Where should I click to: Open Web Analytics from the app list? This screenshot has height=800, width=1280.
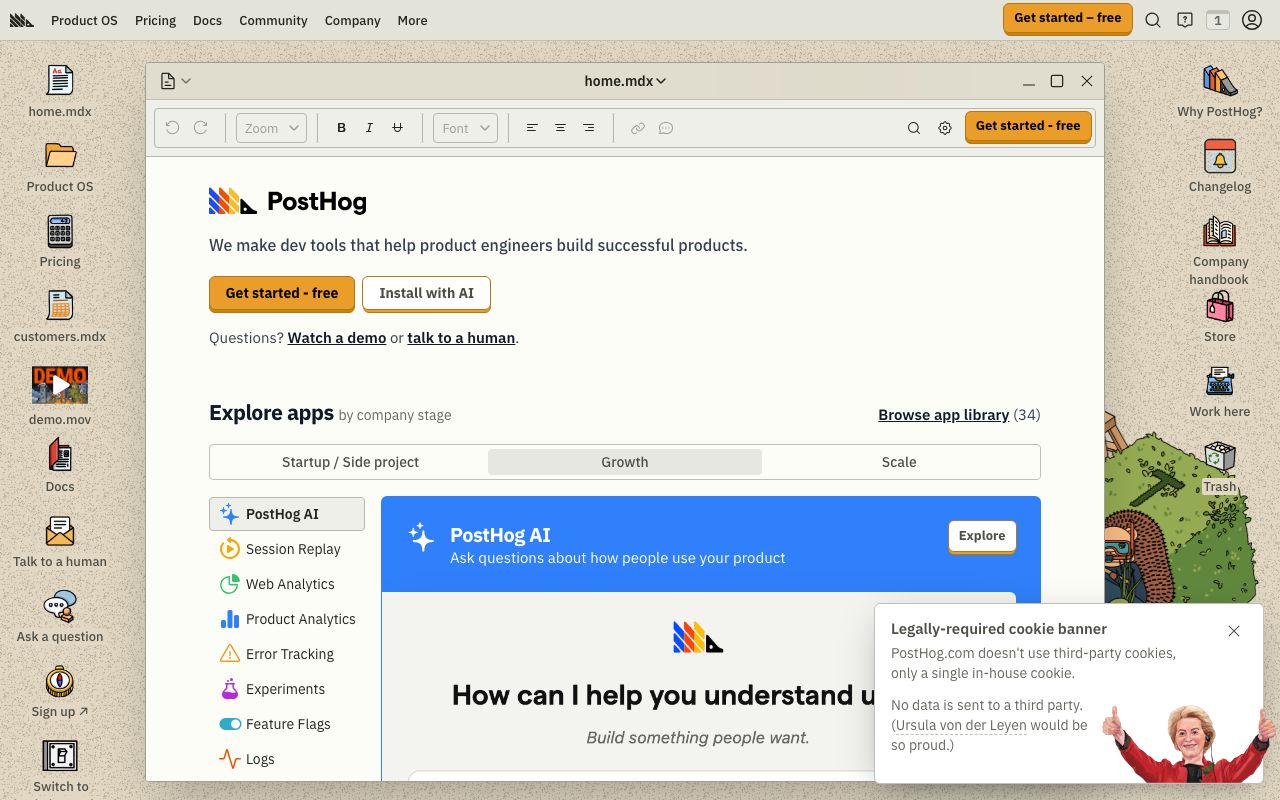(289, 584)
